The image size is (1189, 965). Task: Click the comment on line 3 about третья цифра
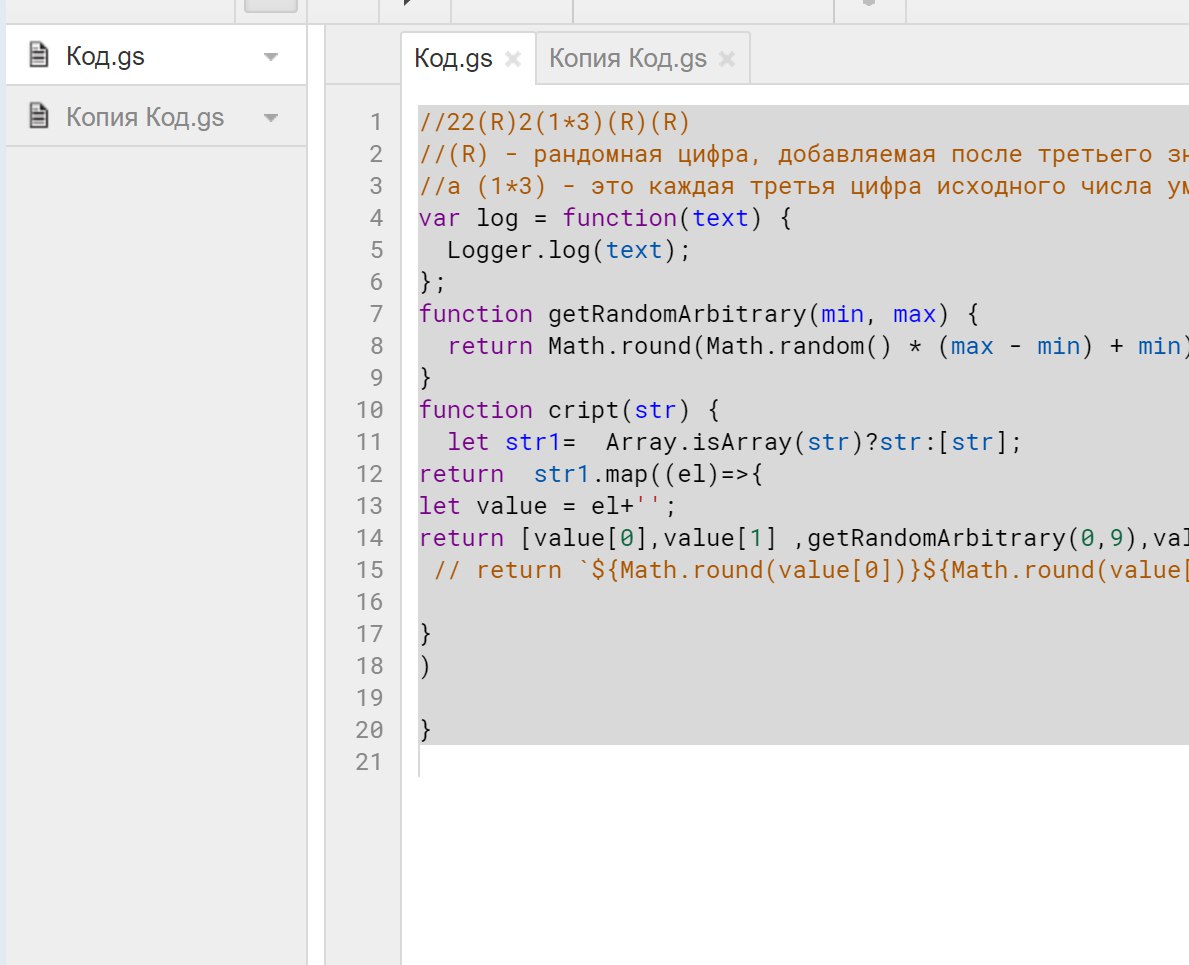804,186
